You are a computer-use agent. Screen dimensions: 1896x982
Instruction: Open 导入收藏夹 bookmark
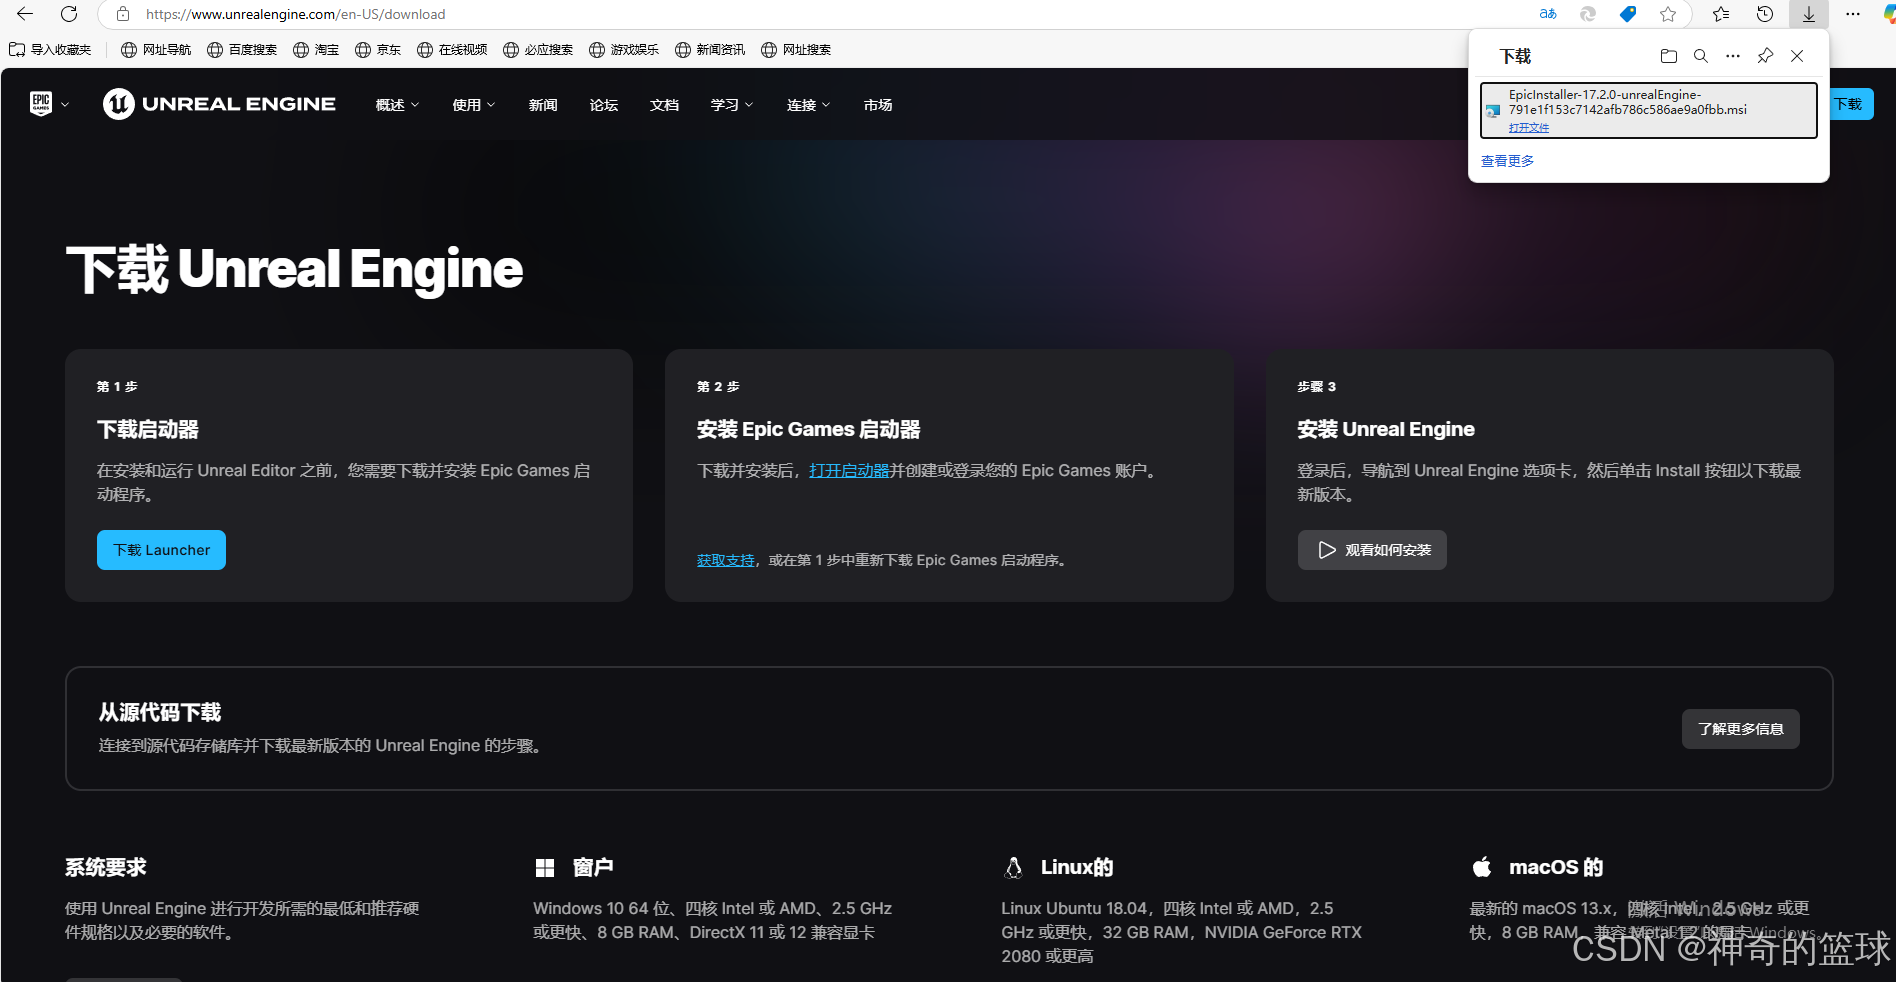coord(50,50)
